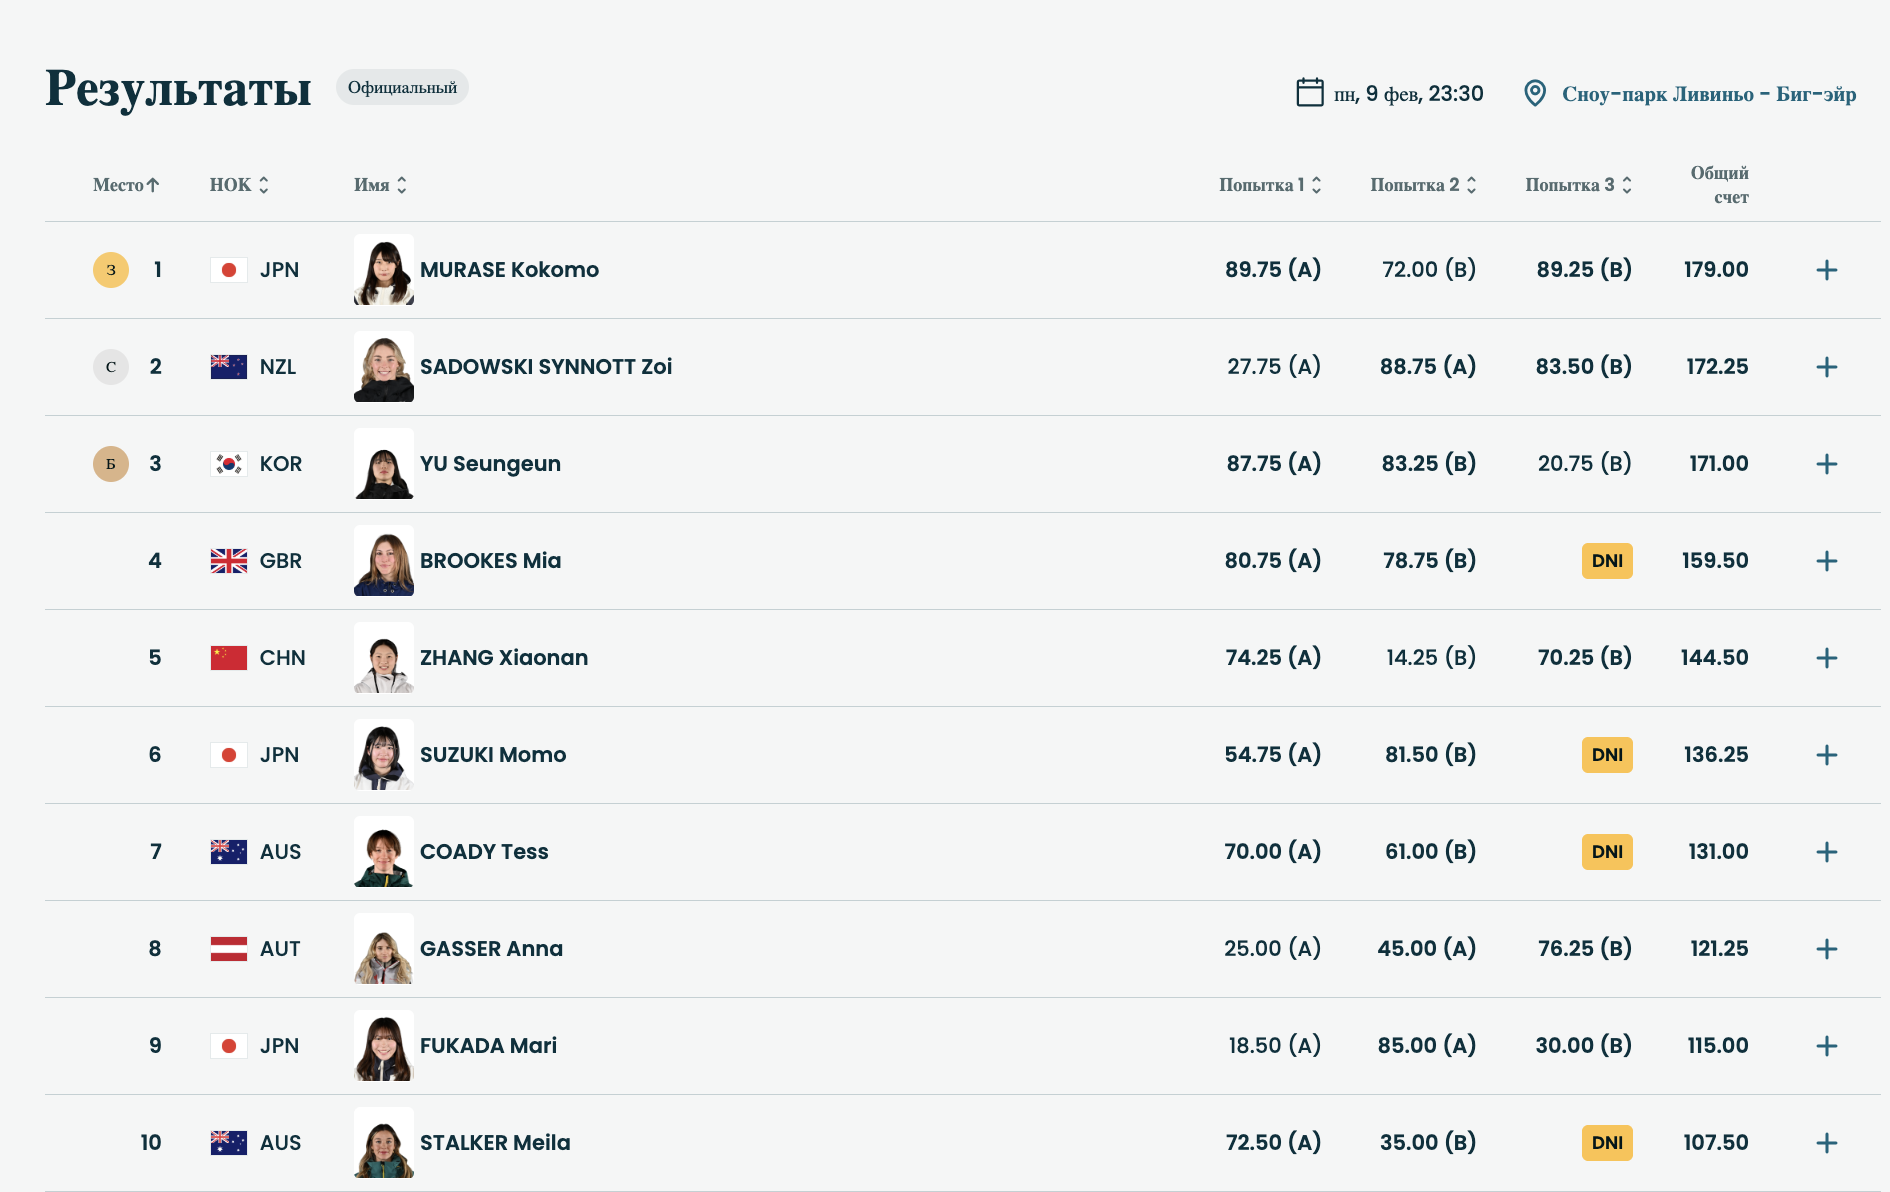The width and height of the screenshot is (1890, 1192).
Task: Sort by Попытка 3 scores
Action: pos(1578,185)
